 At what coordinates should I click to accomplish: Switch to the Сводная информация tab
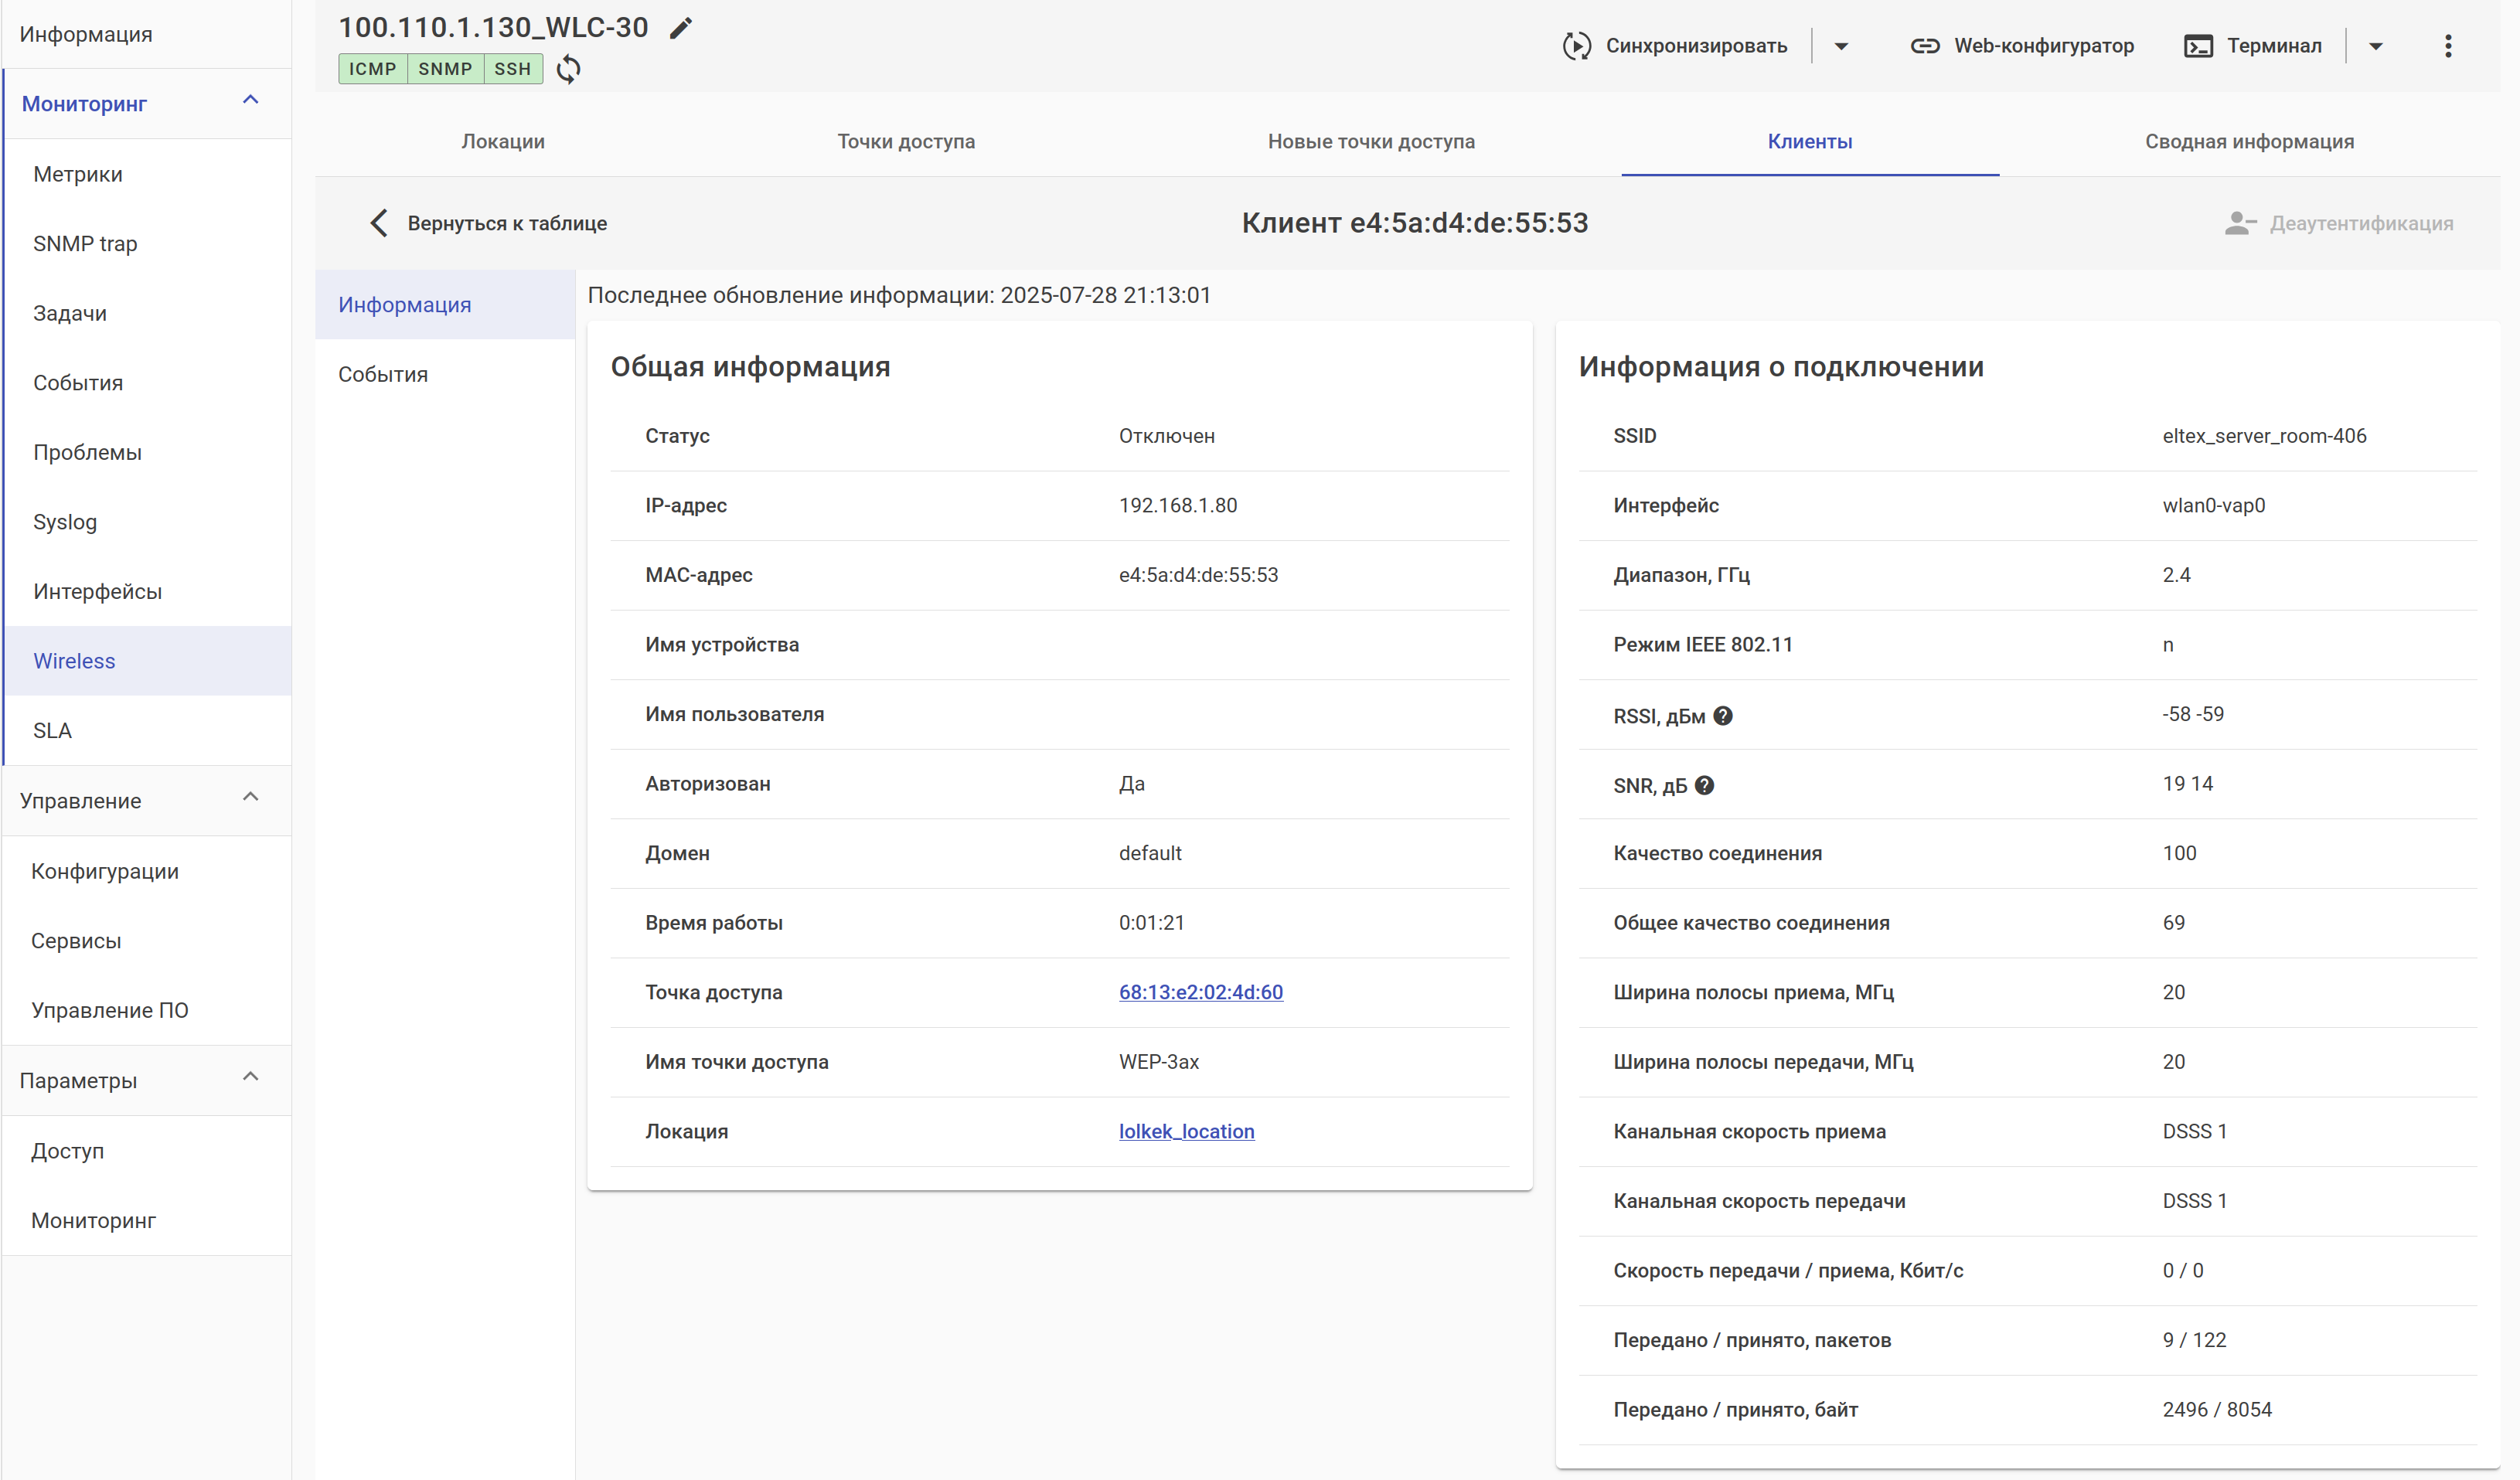point(2248,141)
